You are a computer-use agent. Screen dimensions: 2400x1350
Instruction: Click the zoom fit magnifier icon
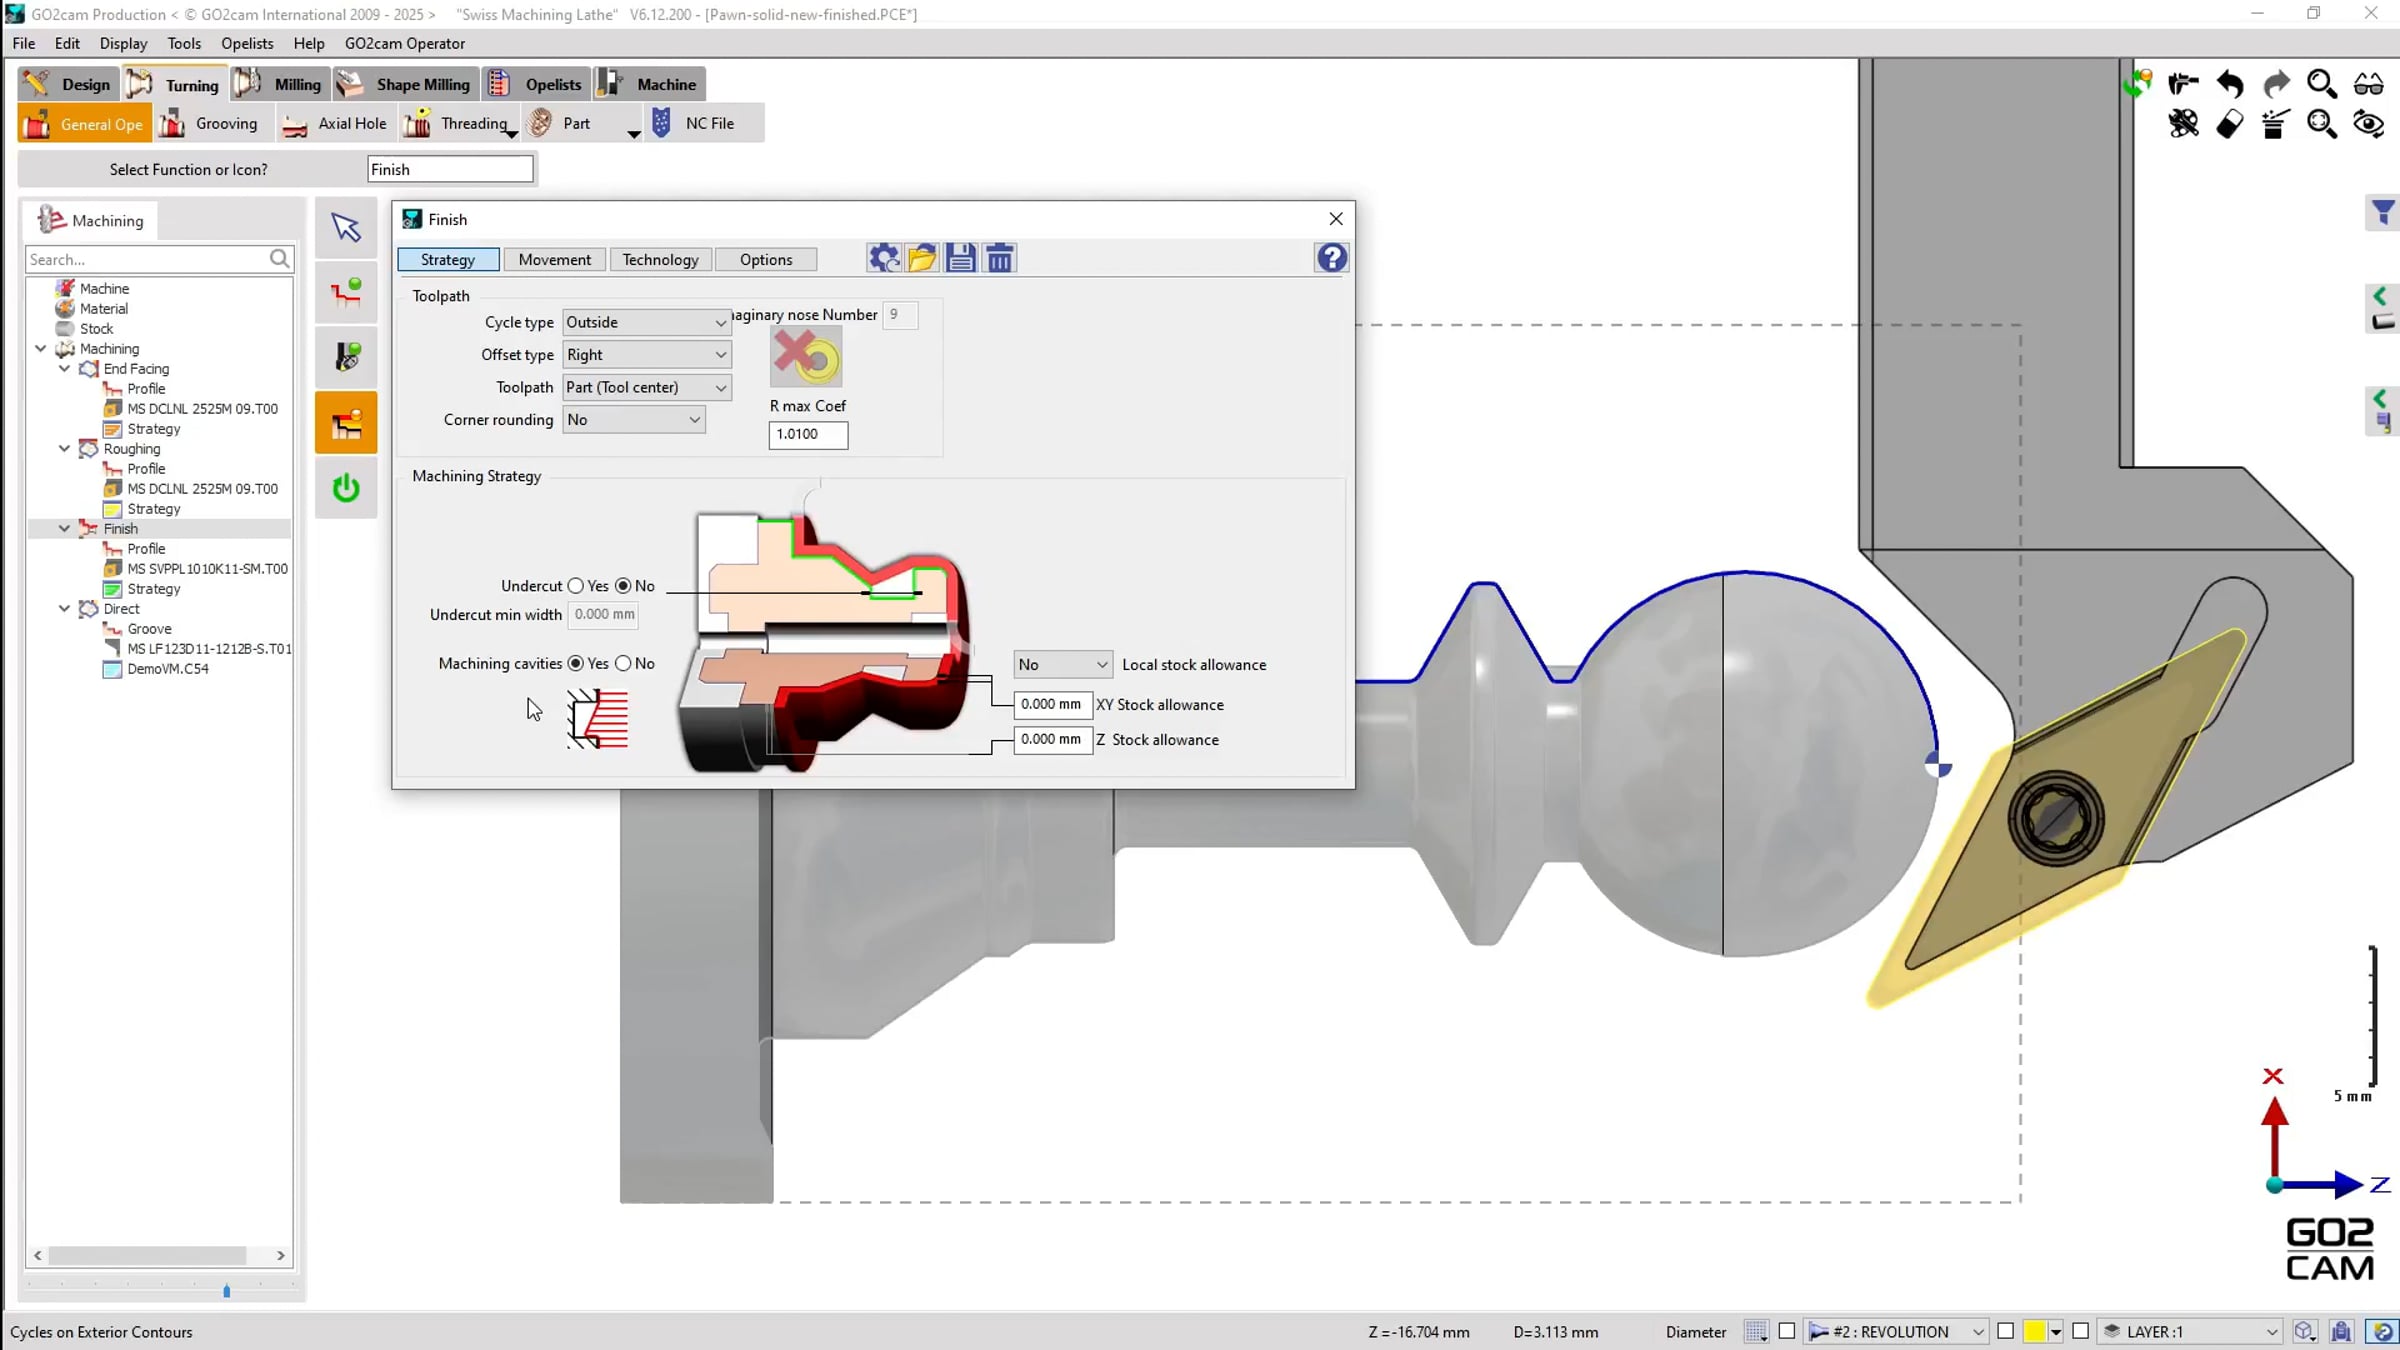click(x=2322, y=124)
